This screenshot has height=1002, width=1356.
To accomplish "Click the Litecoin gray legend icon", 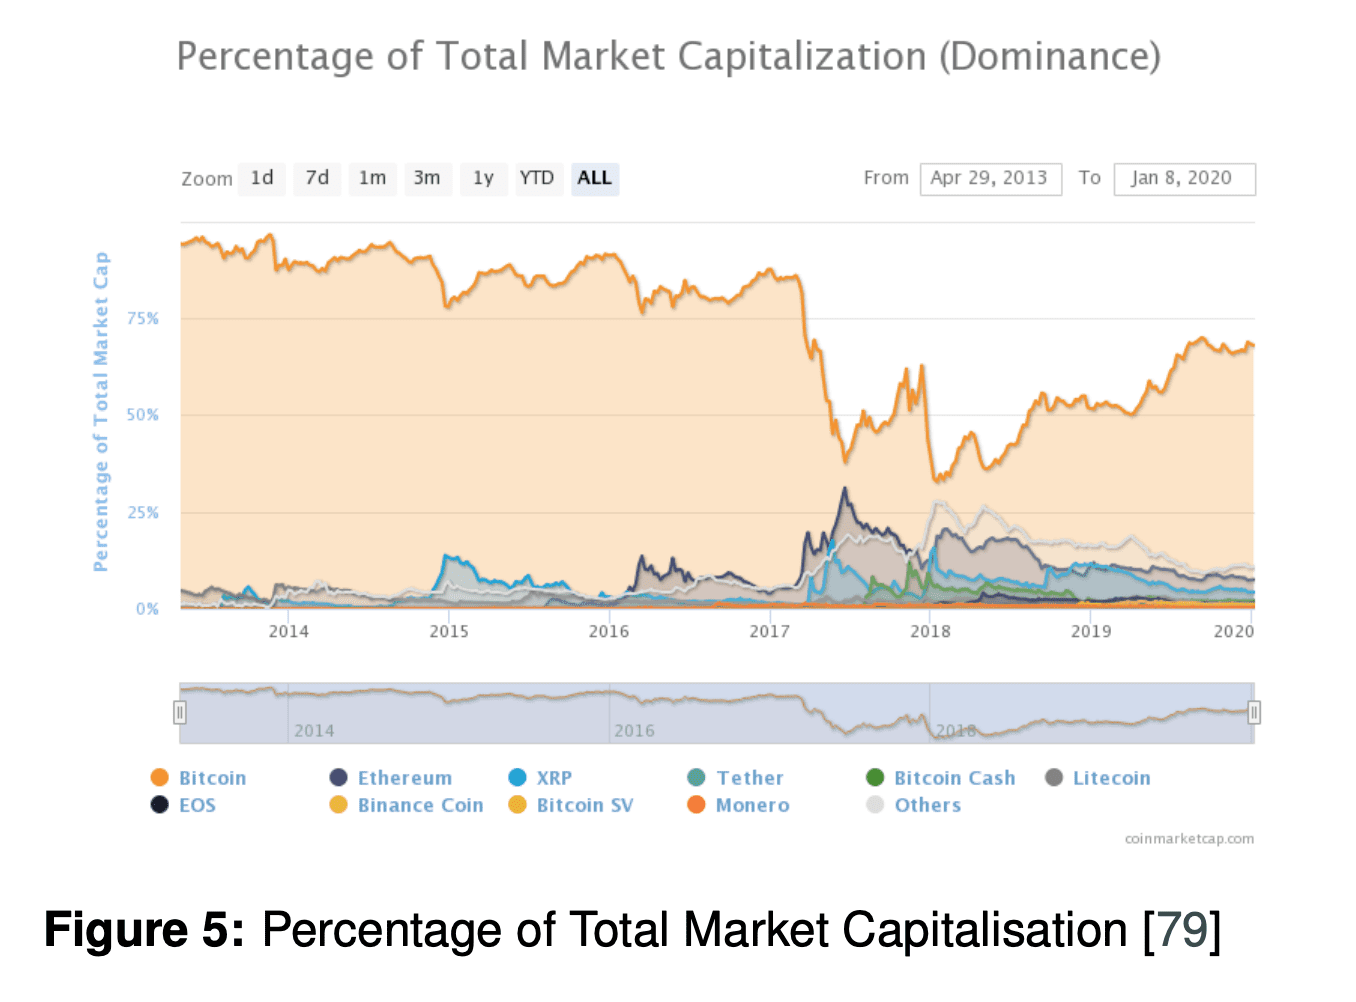I will pyautogui.click(x=1054, y=778).
